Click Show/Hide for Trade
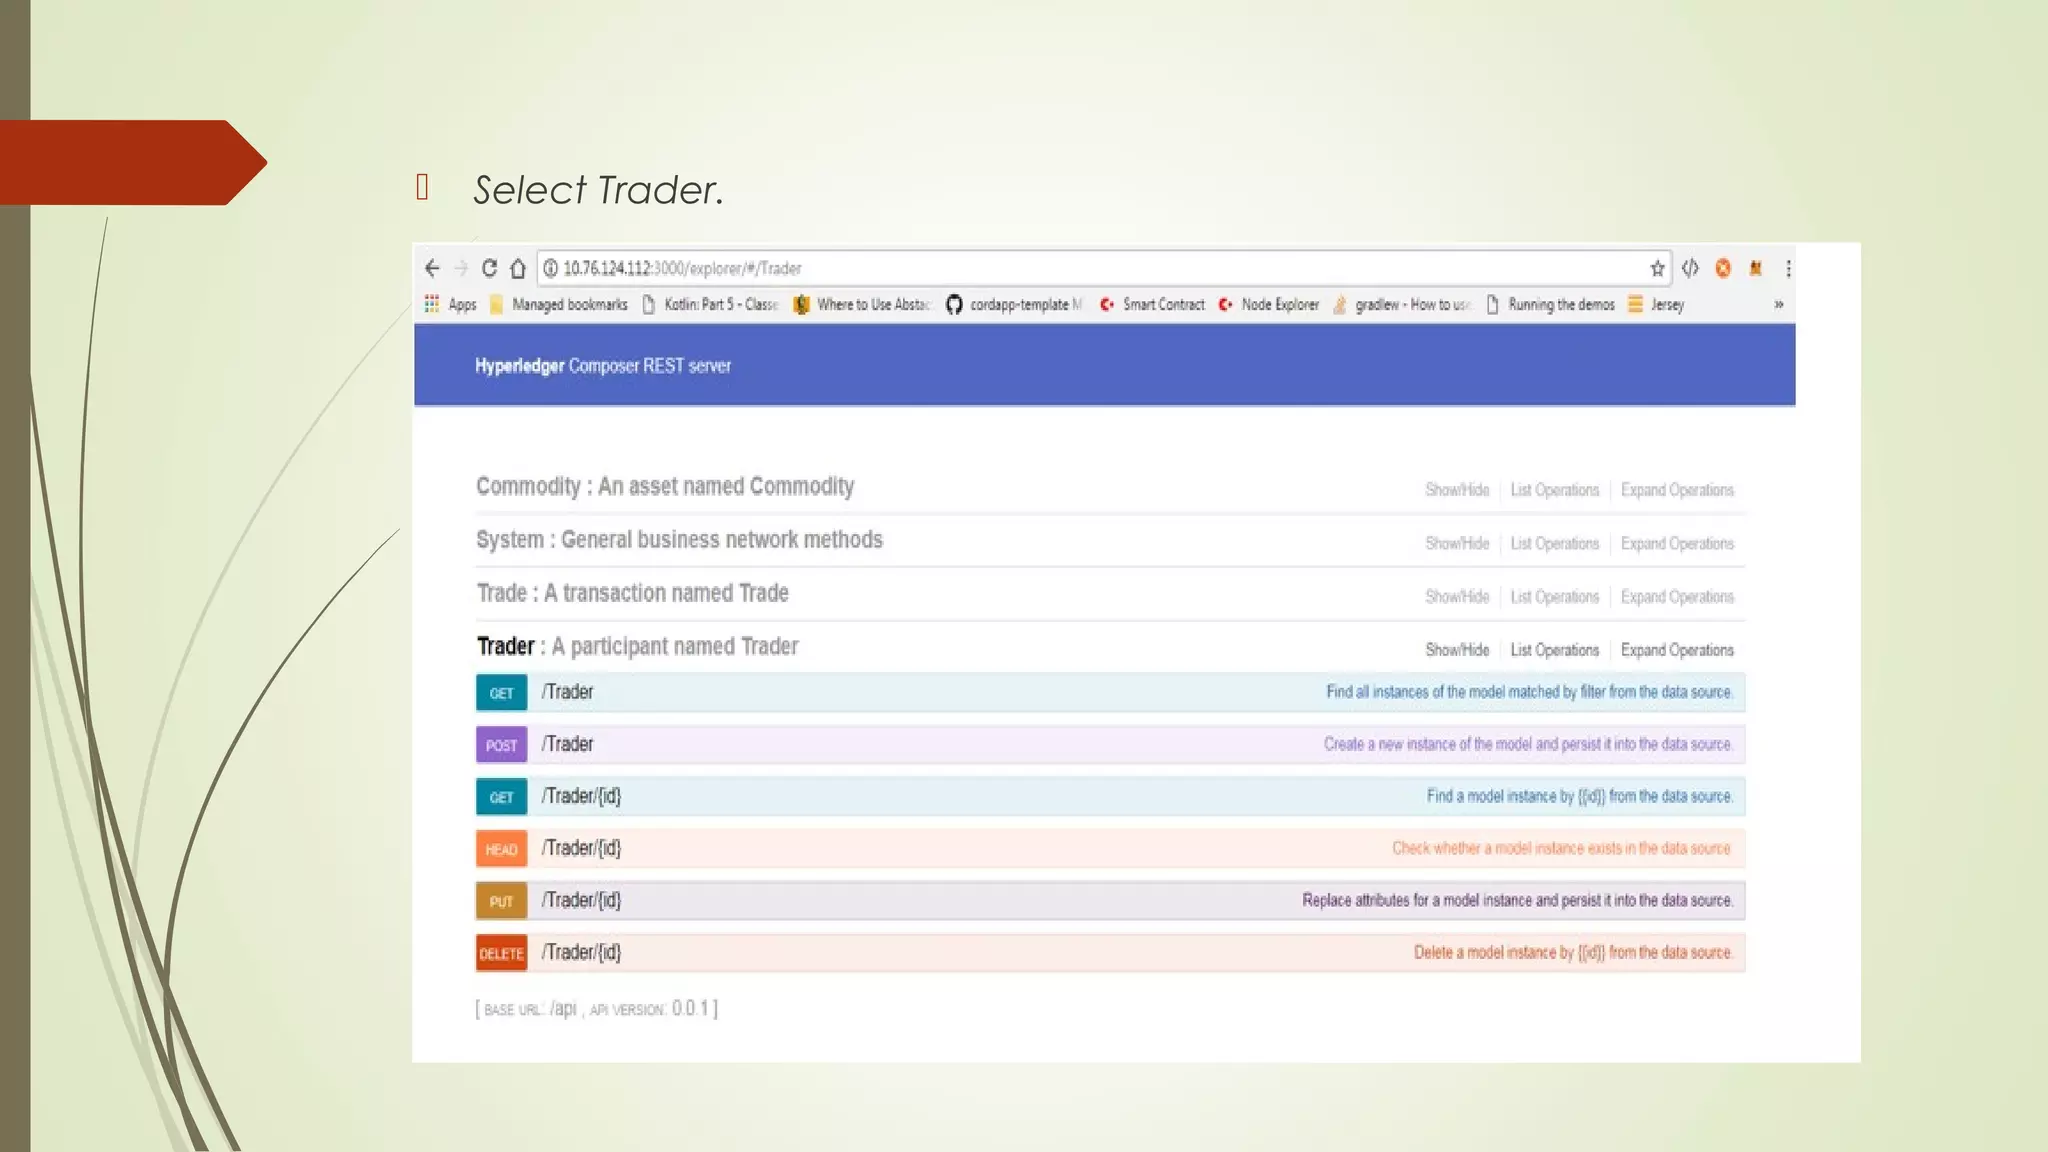Viewport: 2048px width, 1152px height. [1457, 597]
